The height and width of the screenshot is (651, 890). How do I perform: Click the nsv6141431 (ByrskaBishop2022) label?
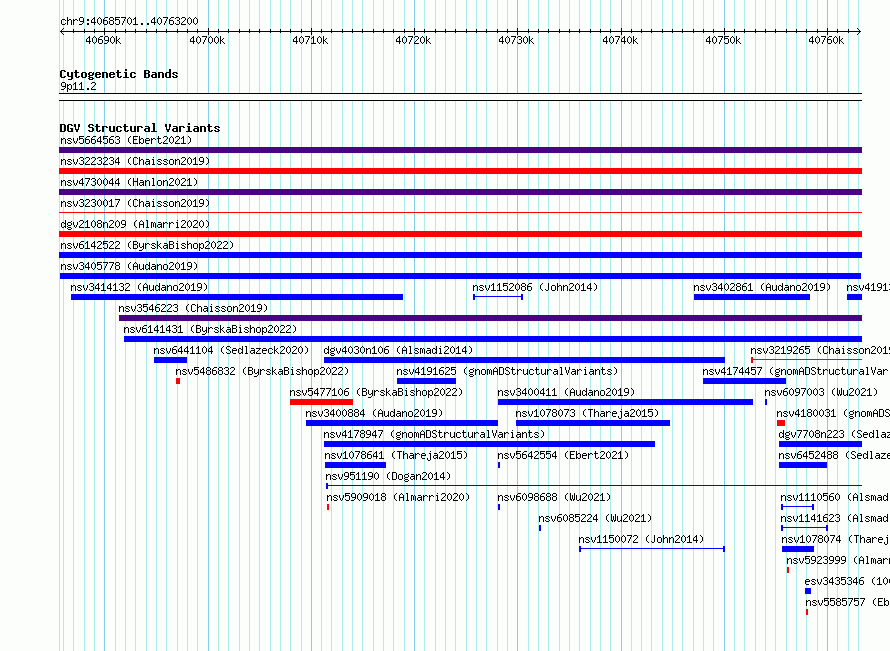click(210, 329)
